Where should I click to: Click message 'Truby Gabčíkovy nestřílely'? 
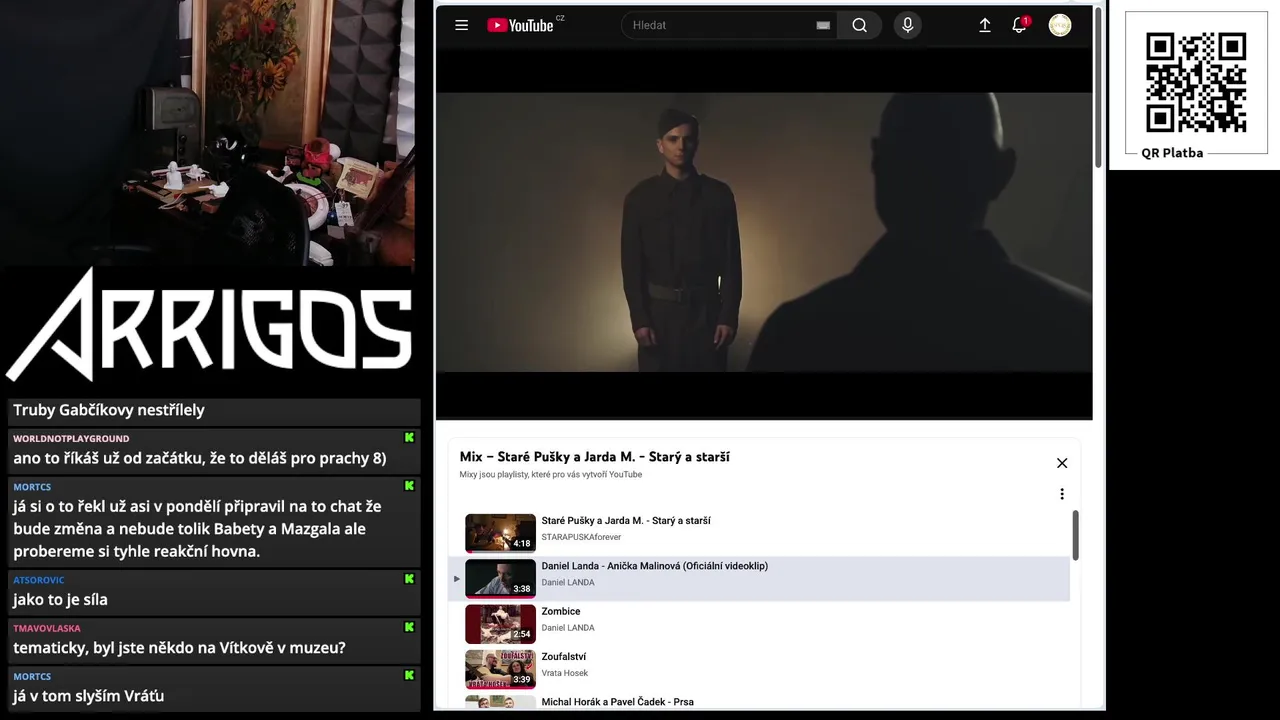109,410
